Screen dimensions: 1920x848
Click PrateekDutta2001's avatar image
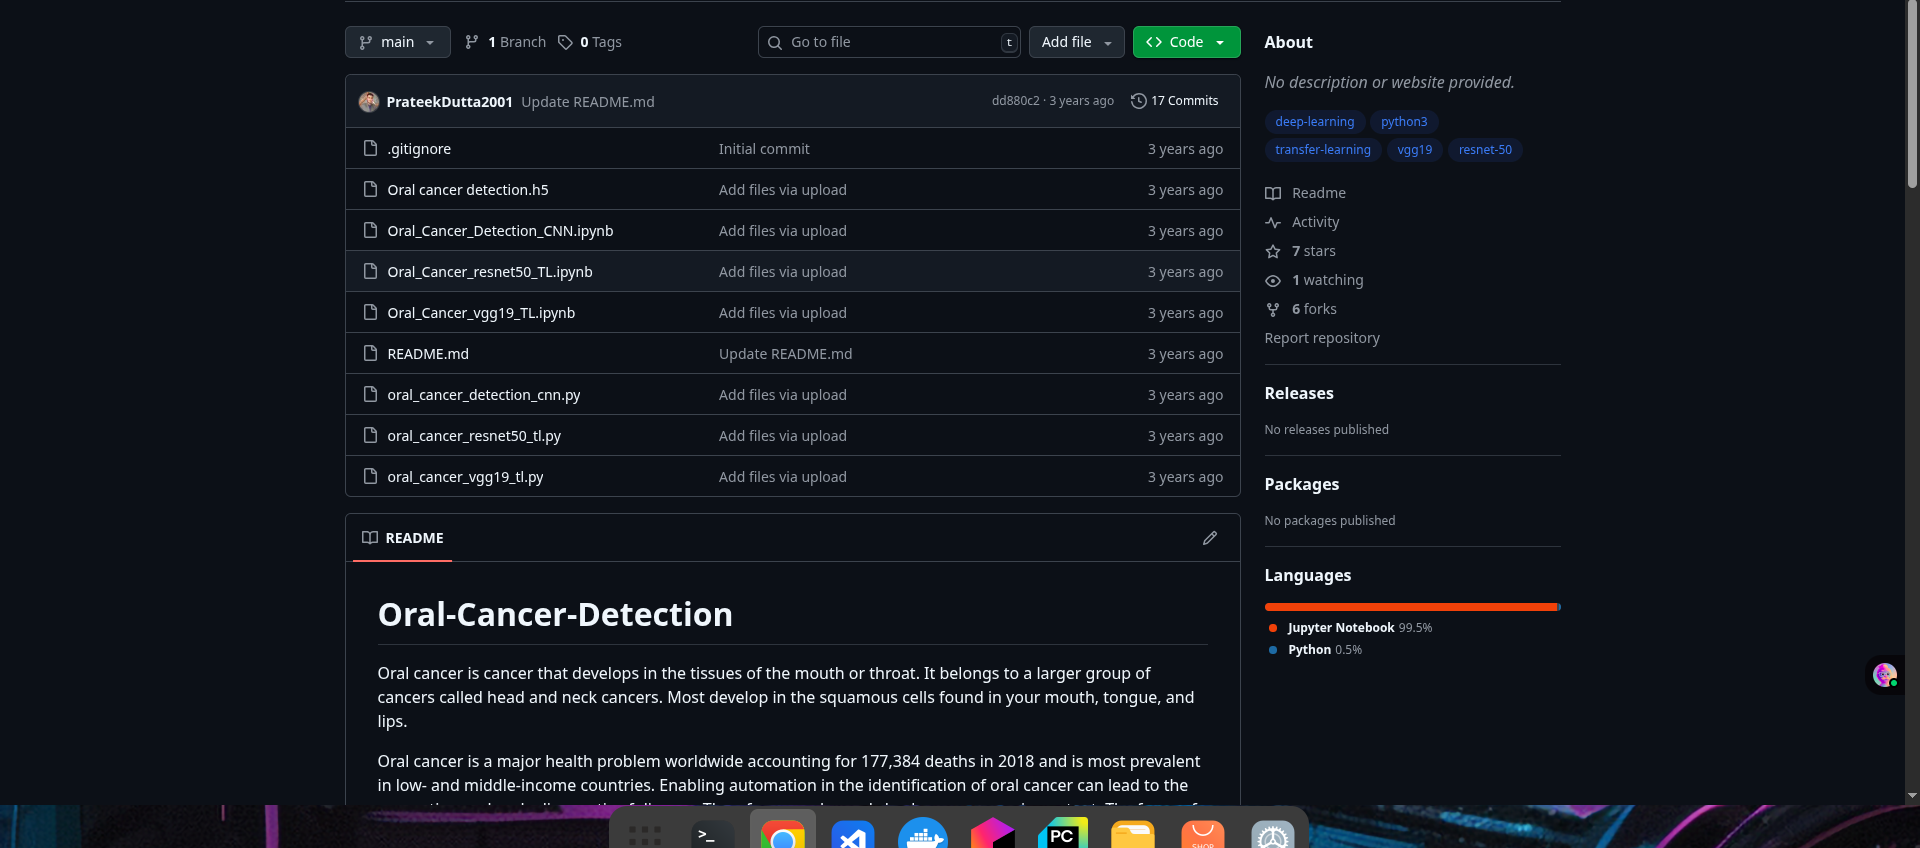coord(369,102)
